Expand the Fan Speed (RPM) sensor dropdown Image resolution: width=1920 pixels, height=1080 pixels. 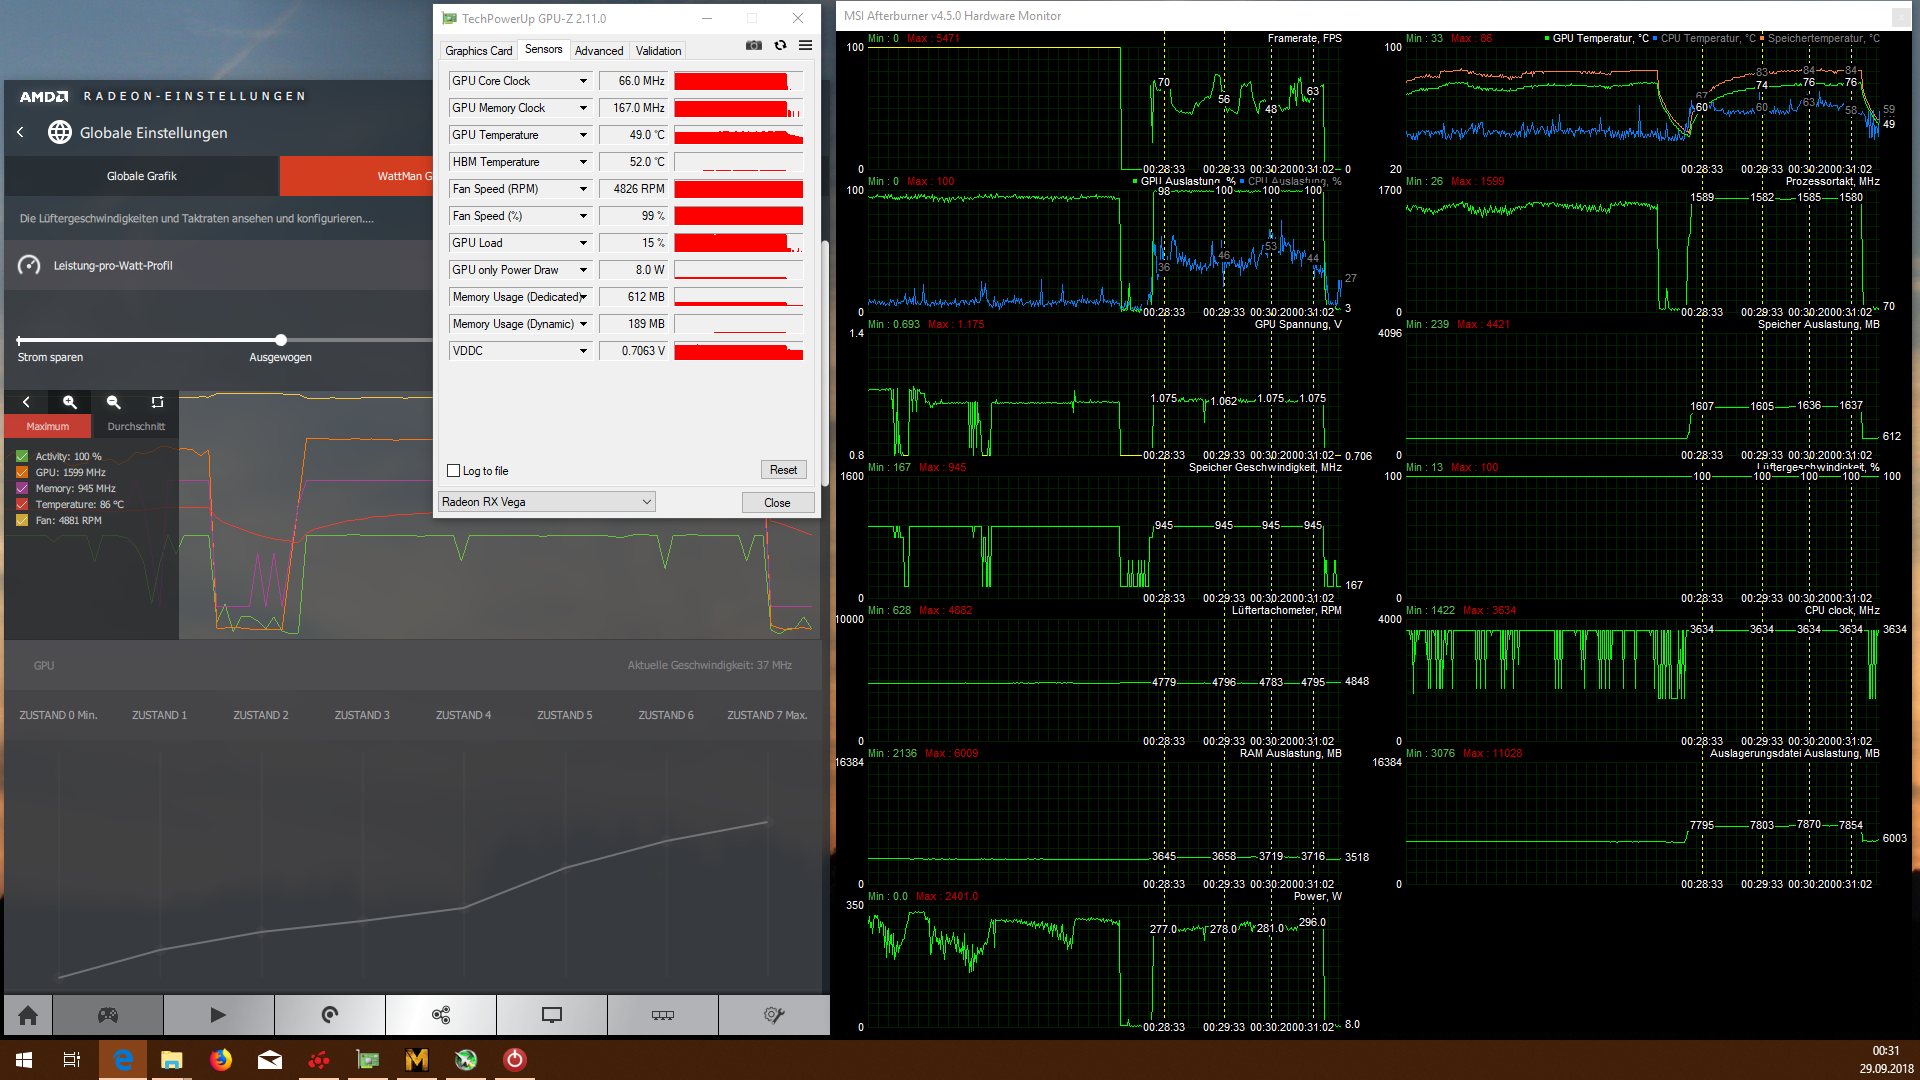pos(583,189)
